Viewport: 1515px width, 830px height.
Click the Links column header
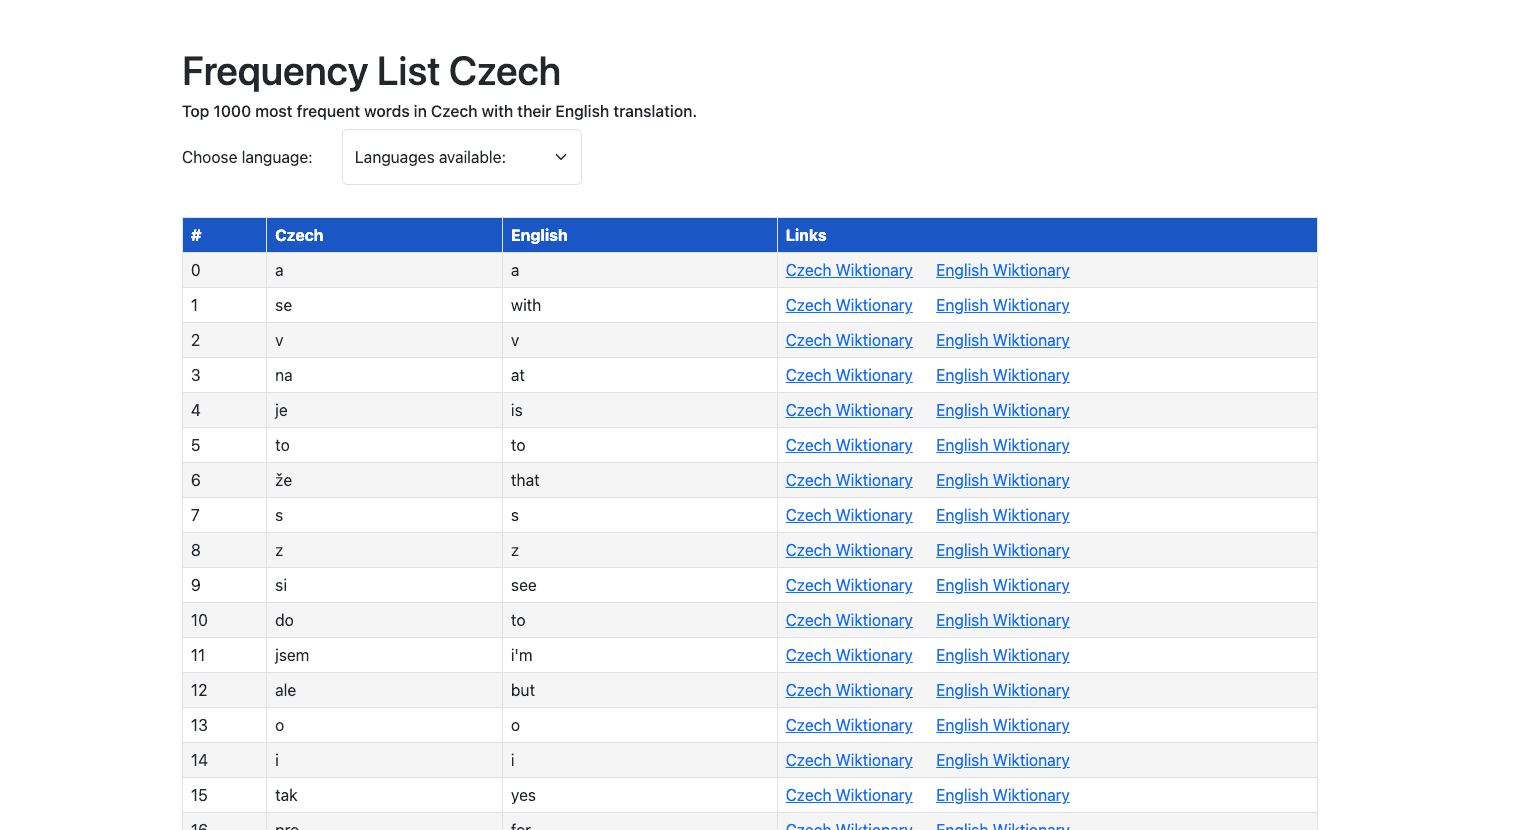point(806,235)
